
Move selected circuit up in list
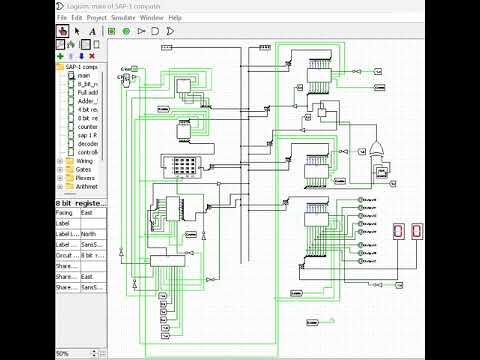pos(71,56)
